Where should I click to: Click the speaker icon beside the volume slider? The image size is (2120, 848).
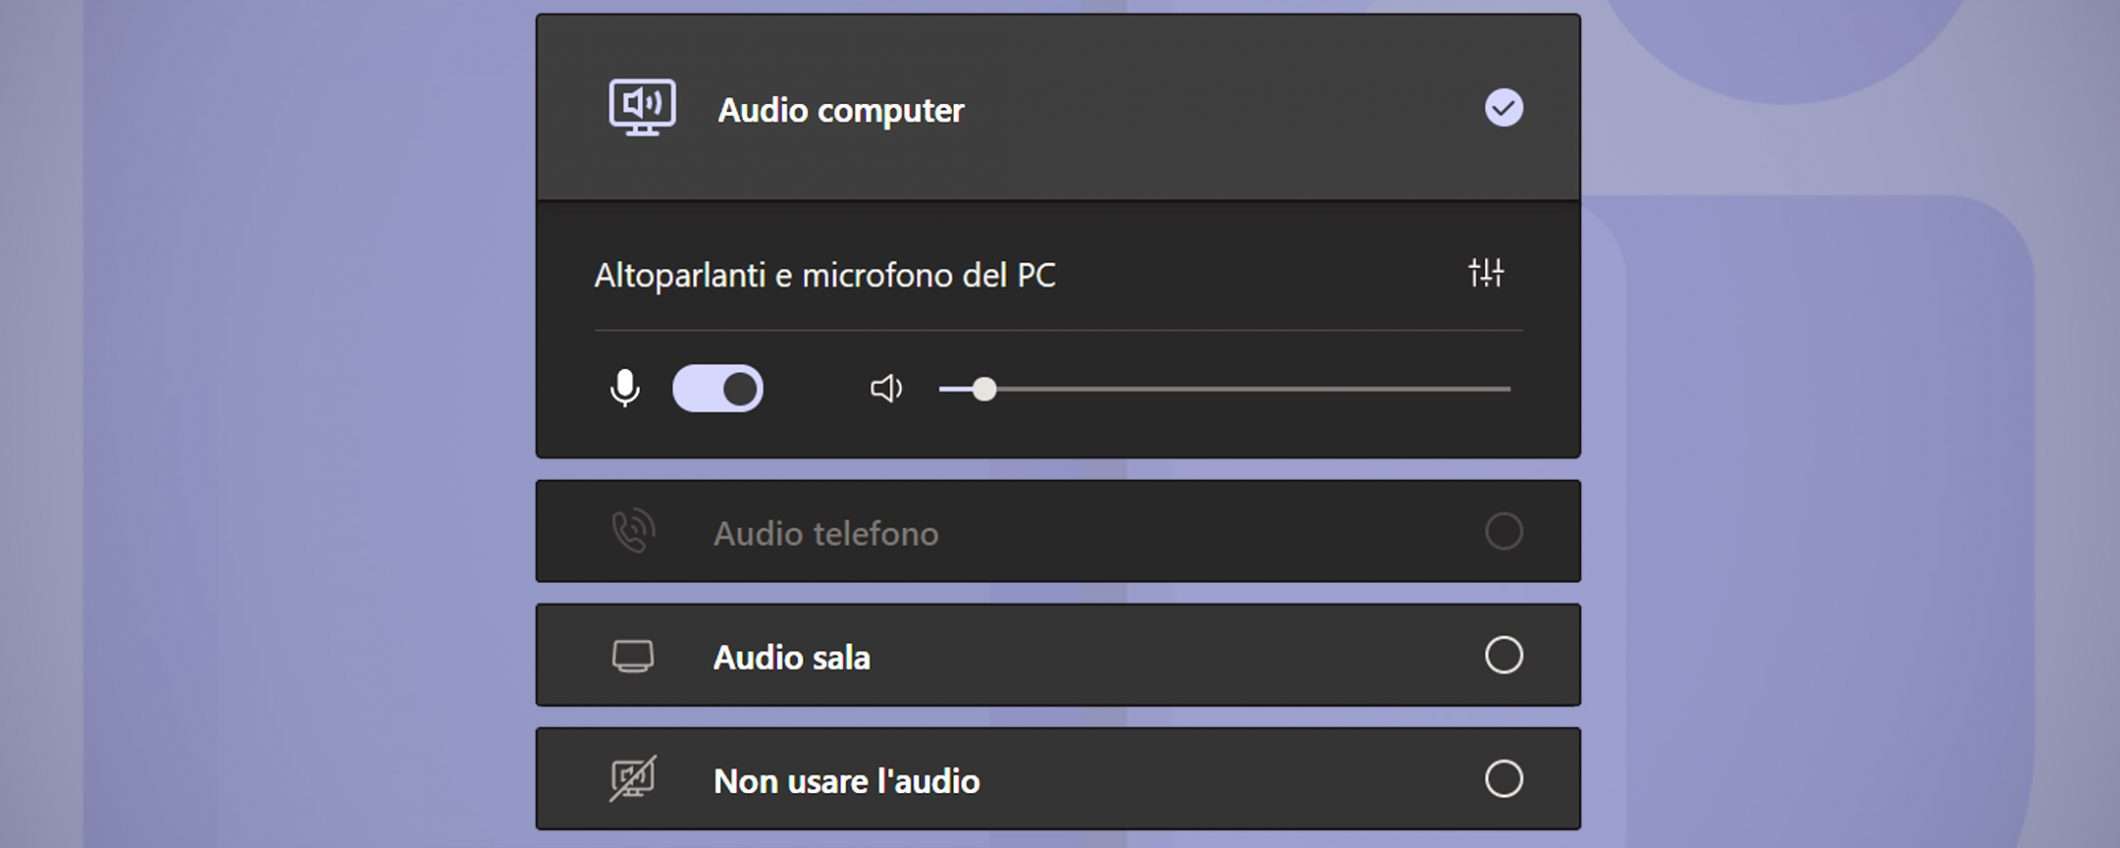tap(886, 389)
